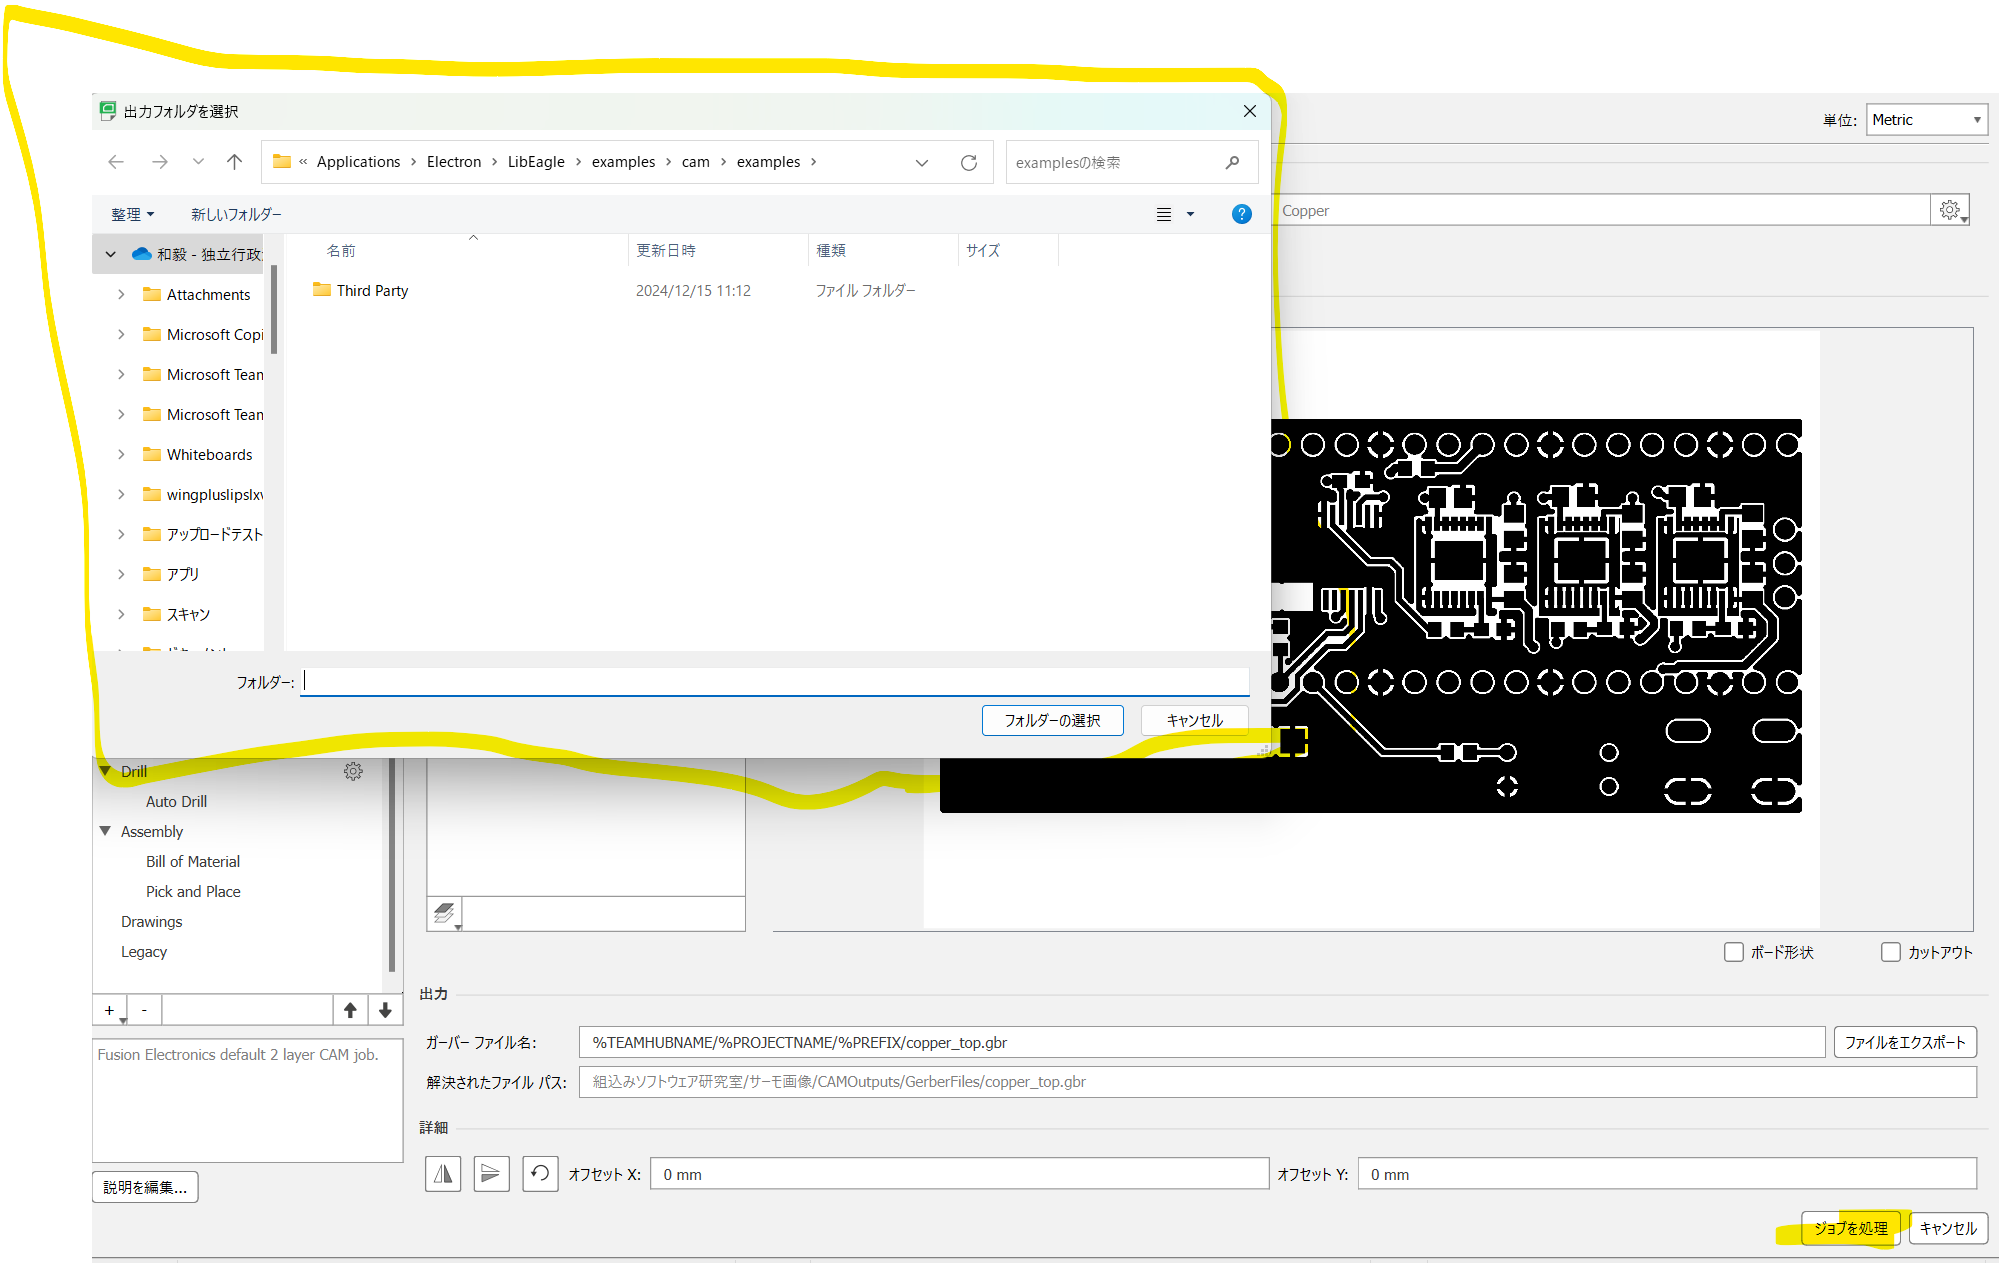Viewport: 1999px width, 1263px height.
Task: Click the フォルダー path input field
Action: tap(775, 682)
